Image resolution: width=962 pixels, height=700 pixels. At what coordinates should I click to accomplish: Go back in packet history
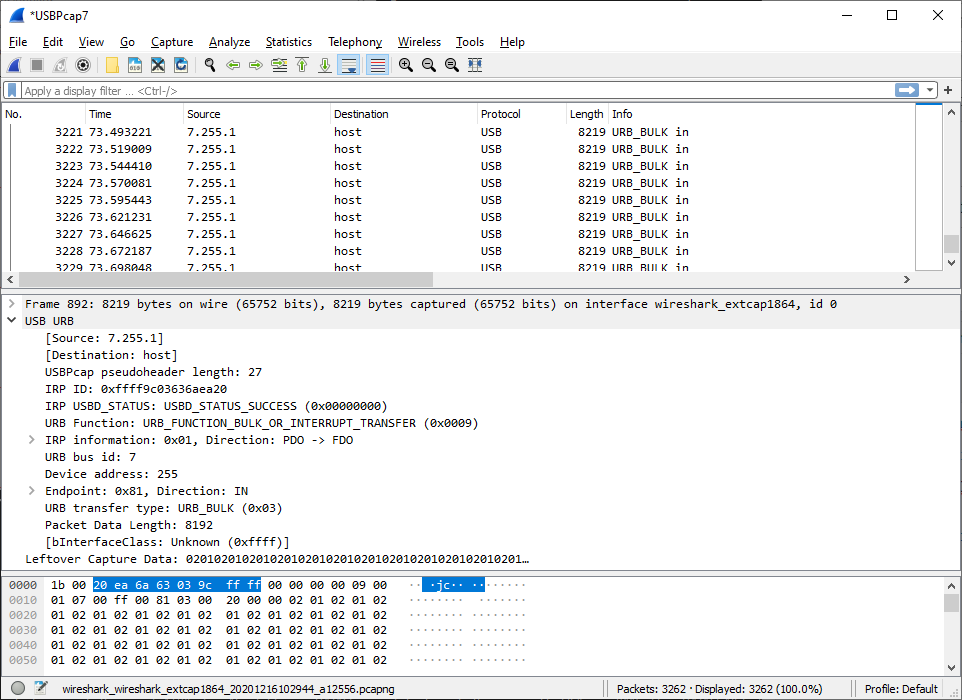tap(233, 65)
